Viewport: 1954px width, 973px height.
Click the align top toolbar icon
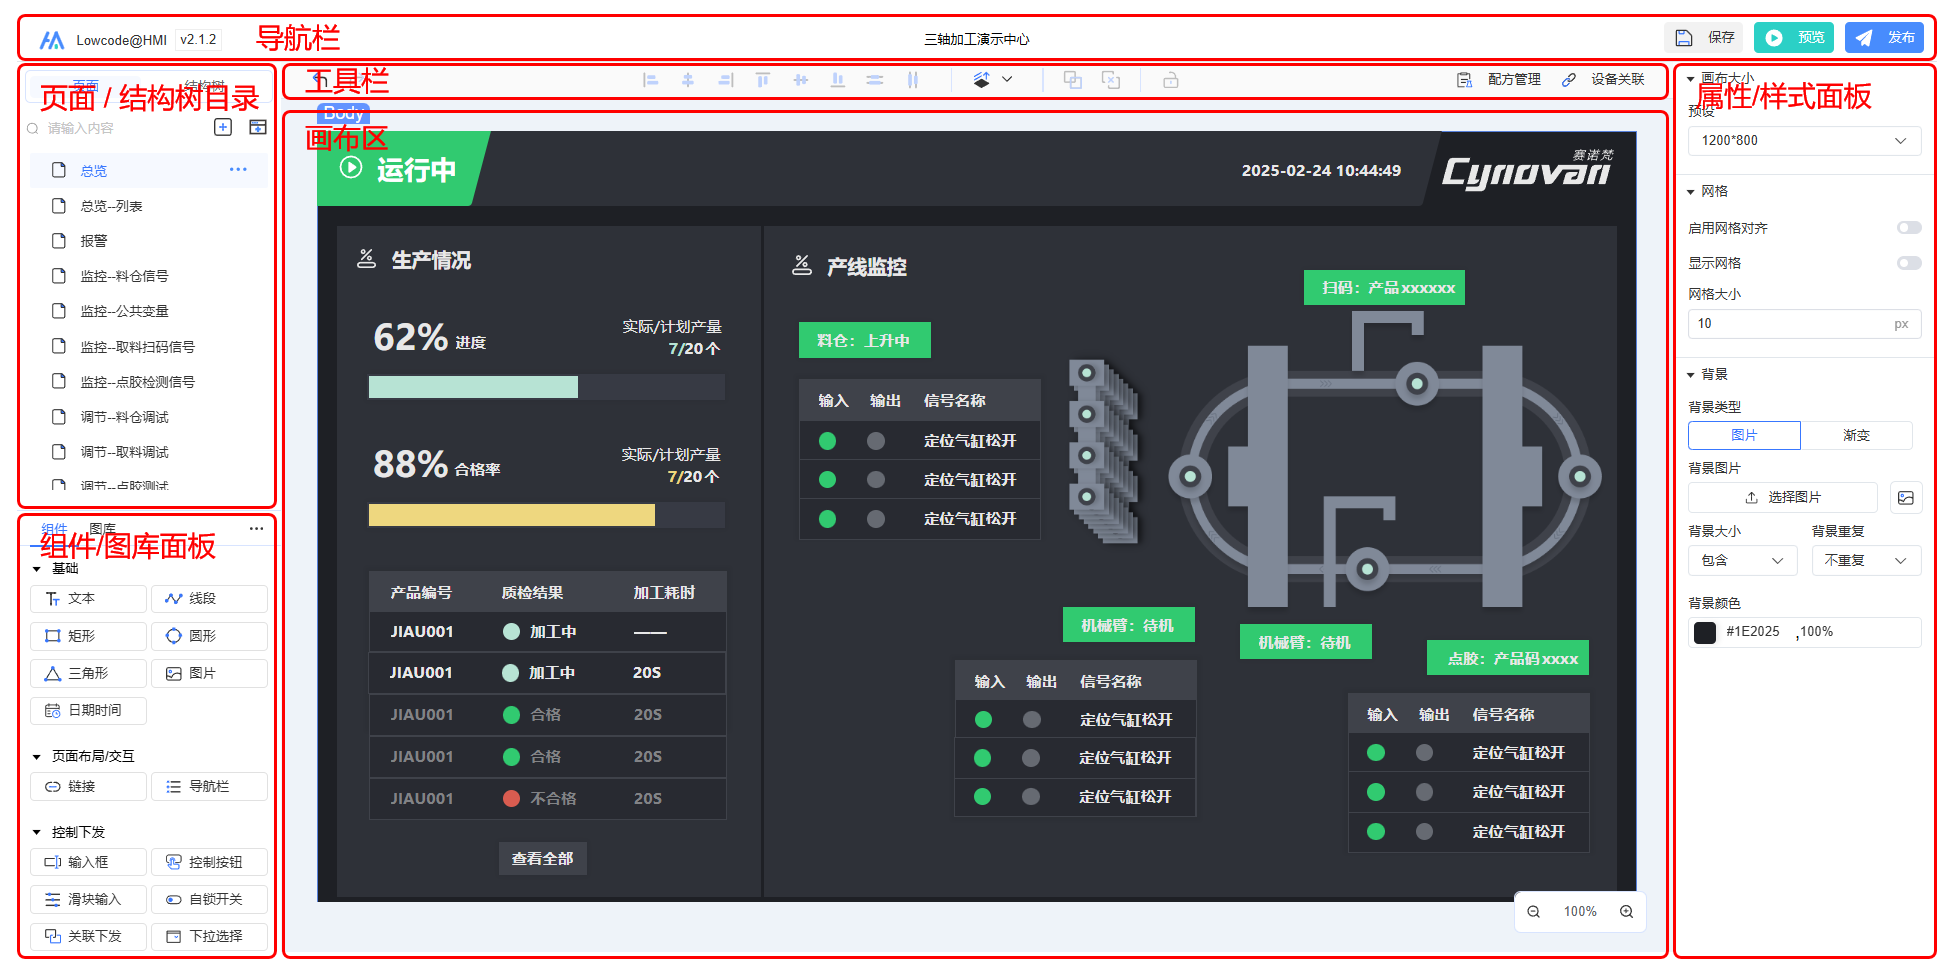[x=763, y=80]
